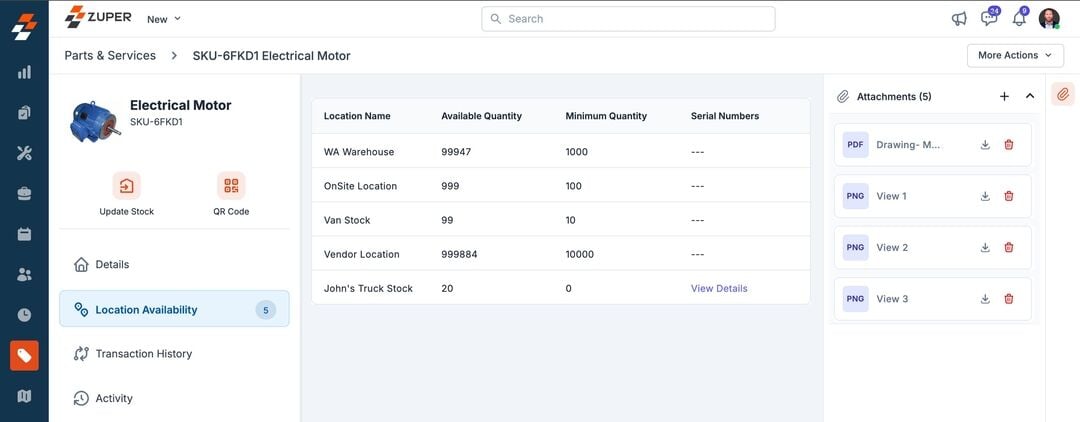Open the bar chart dashboard sidebar icon

point(24,72)
